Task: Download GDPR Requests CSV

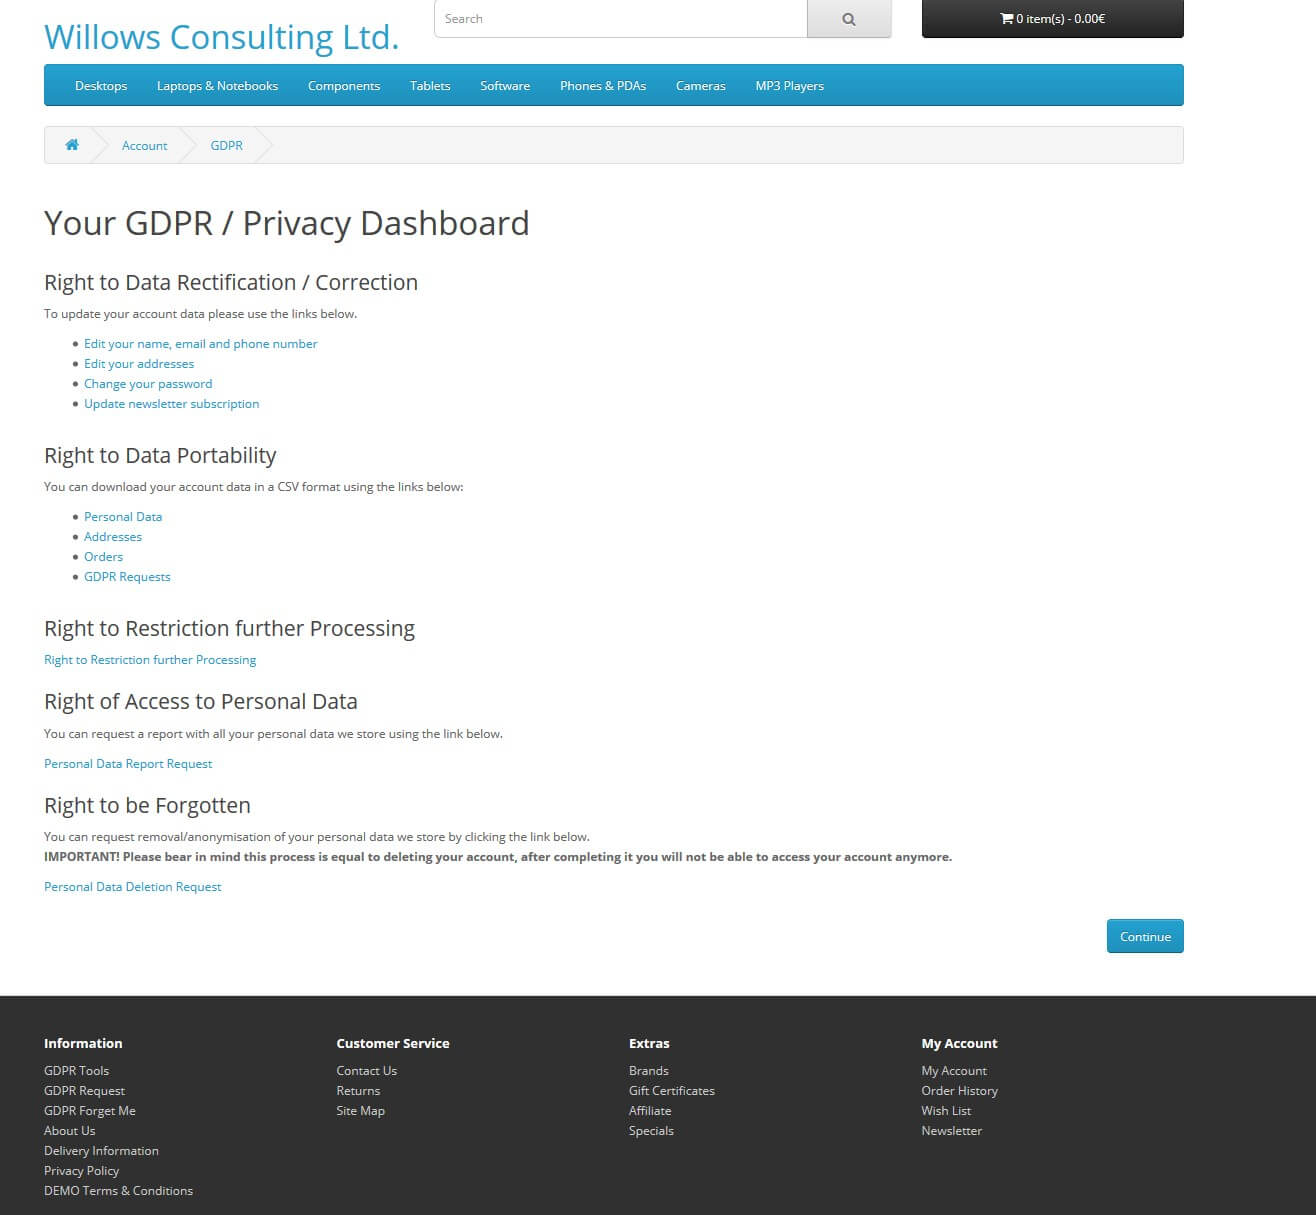Action: pos(127,577)
